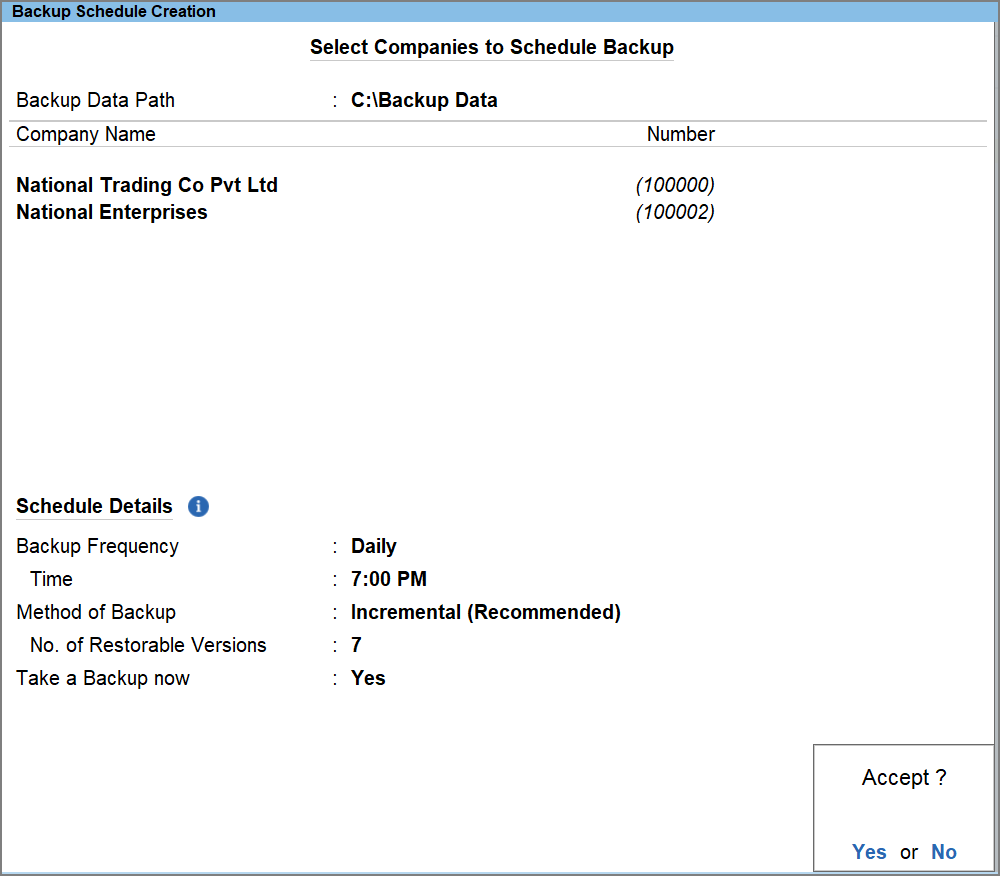The width and height of the screenshot is (1000, 876).
Task: Click the Company Name column header
Action: 85,134
